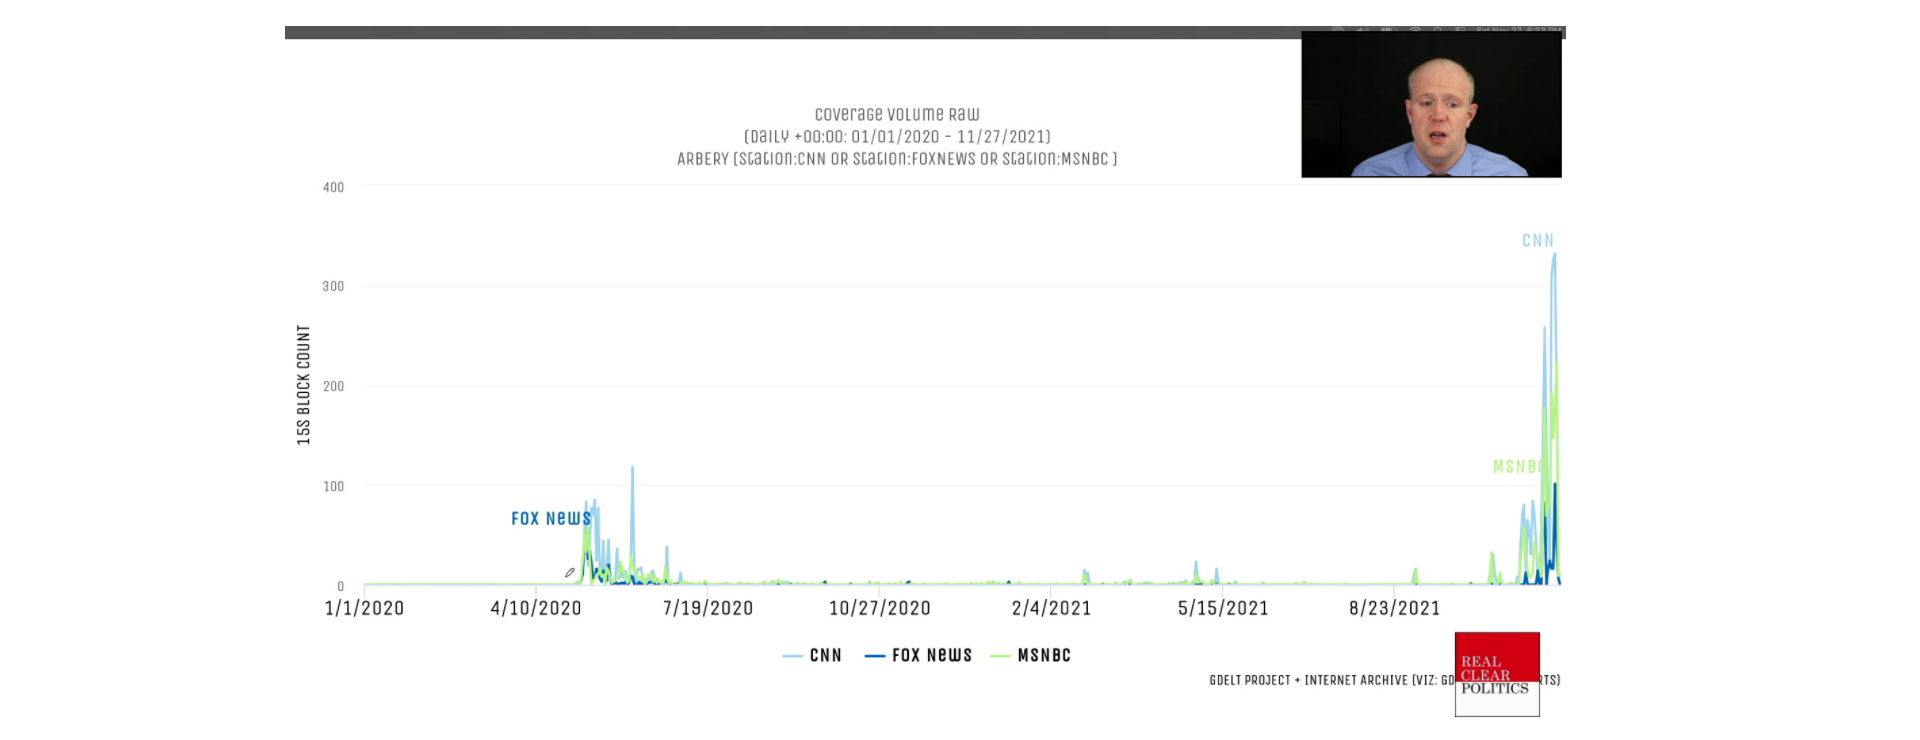This screenshot has height=740, width=1920.
Task: Click the ARBERY station query text
Action: [x=897, y=159]
